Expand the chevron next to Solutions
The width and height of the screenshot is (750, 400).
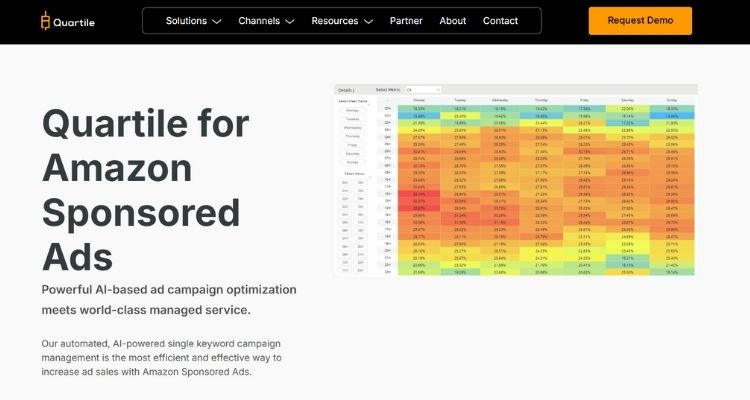(217, 22)
